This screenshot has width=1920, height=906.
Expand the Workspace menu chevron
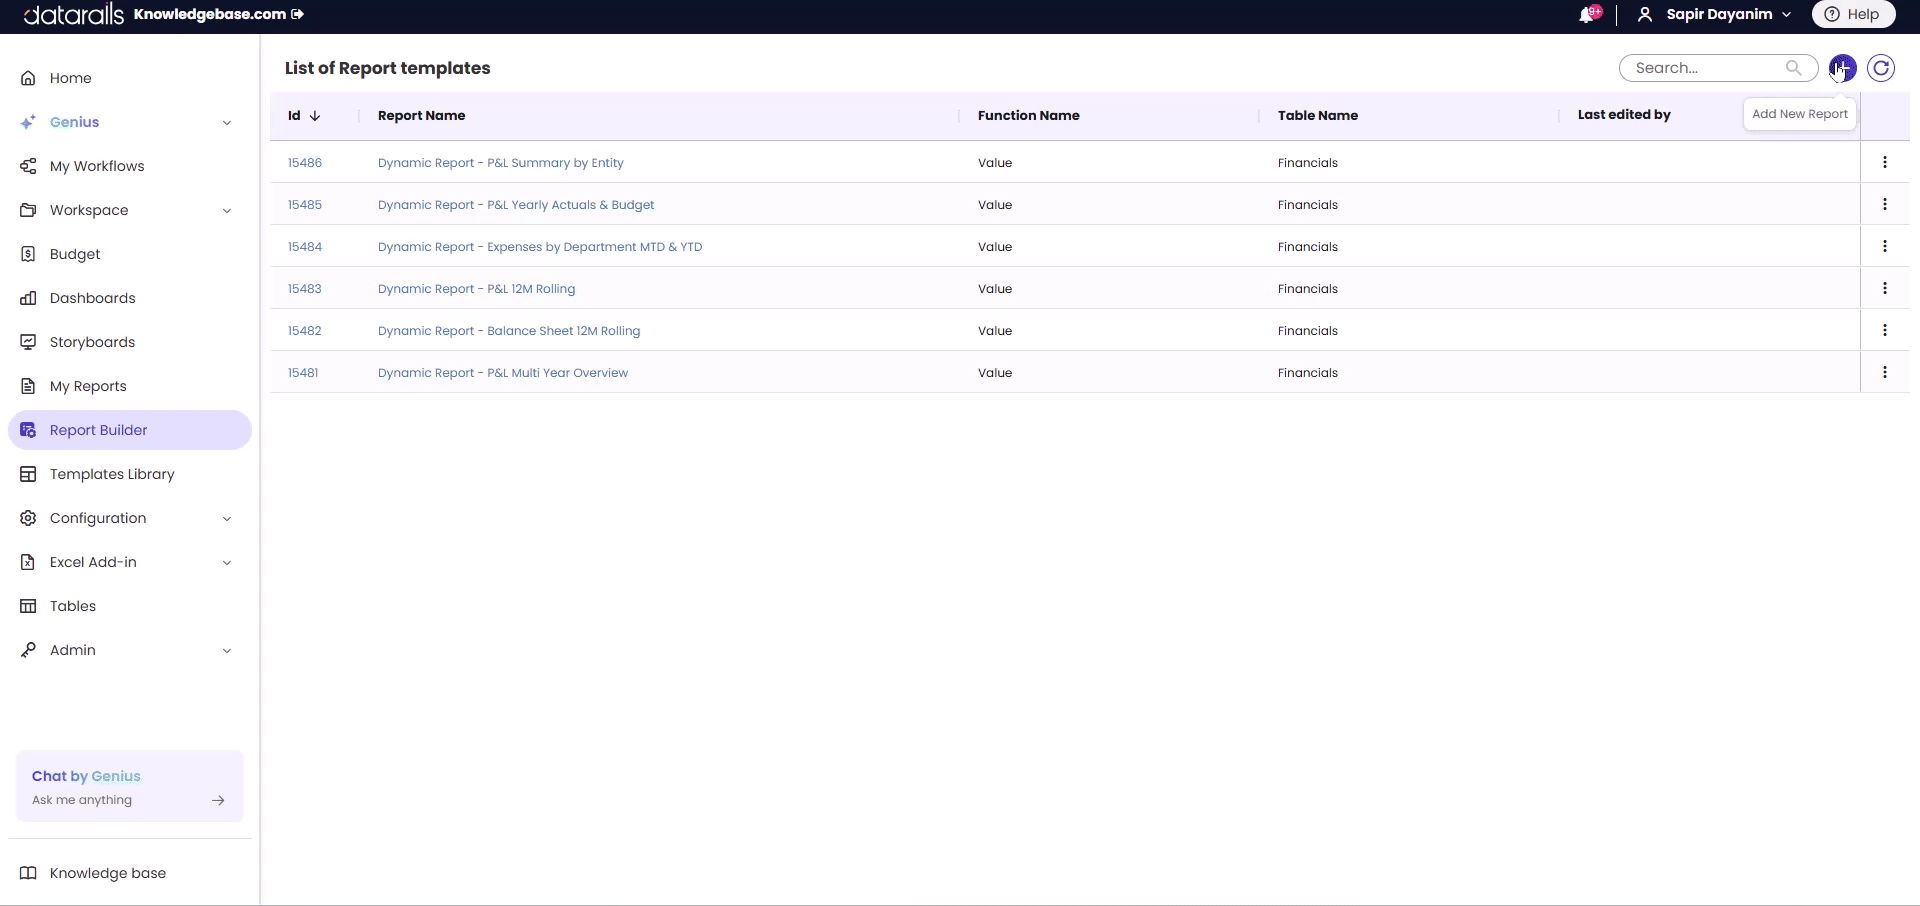pyautogui.click(x=227, y=211)
